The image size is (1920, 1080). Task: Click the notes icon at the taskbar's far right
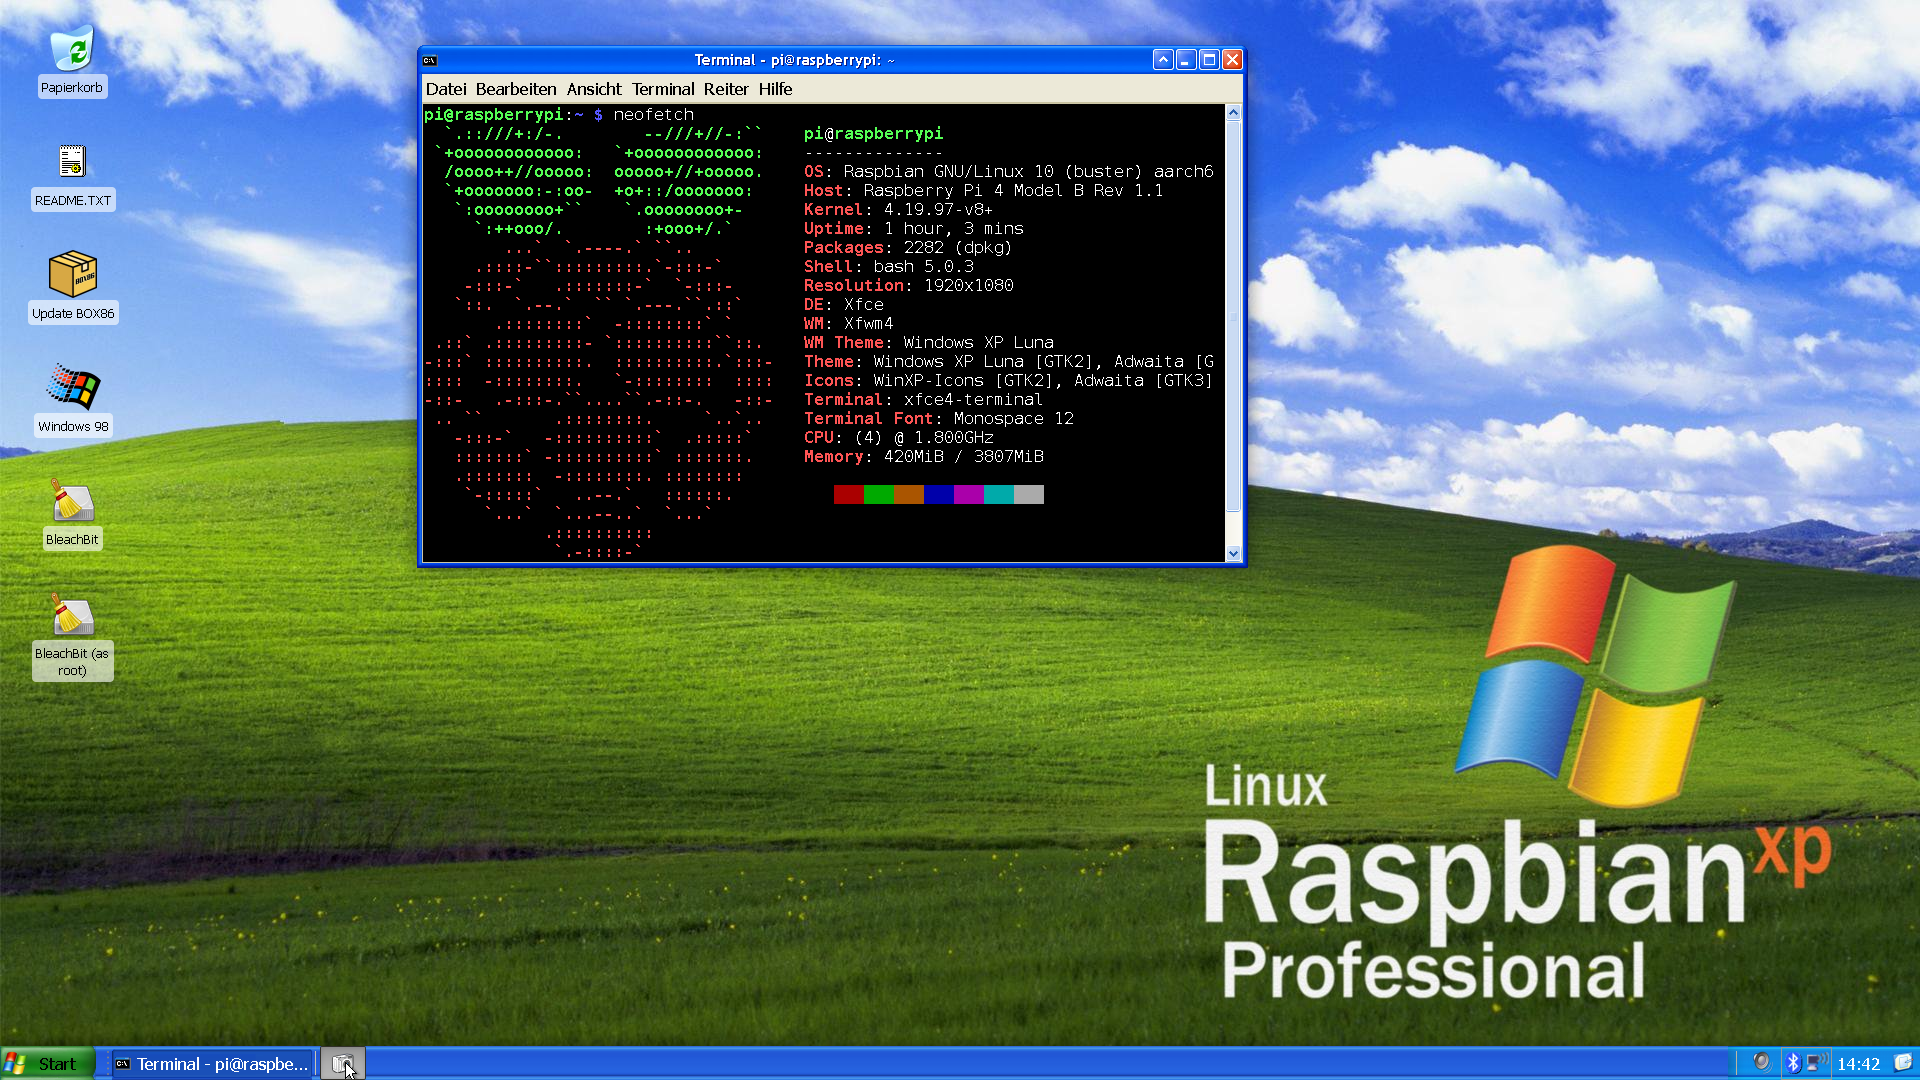coord(1903,1062)
